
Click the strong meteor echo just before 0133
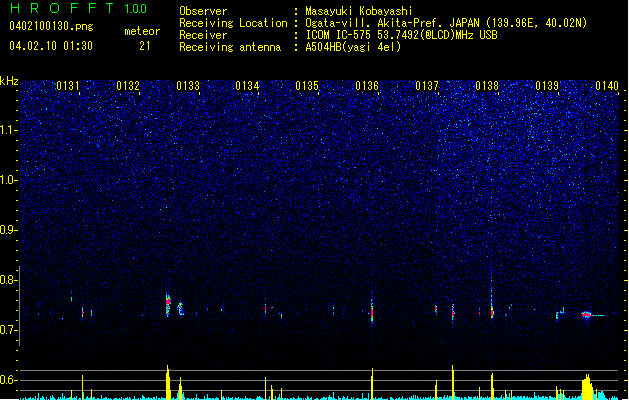(168, 304)
